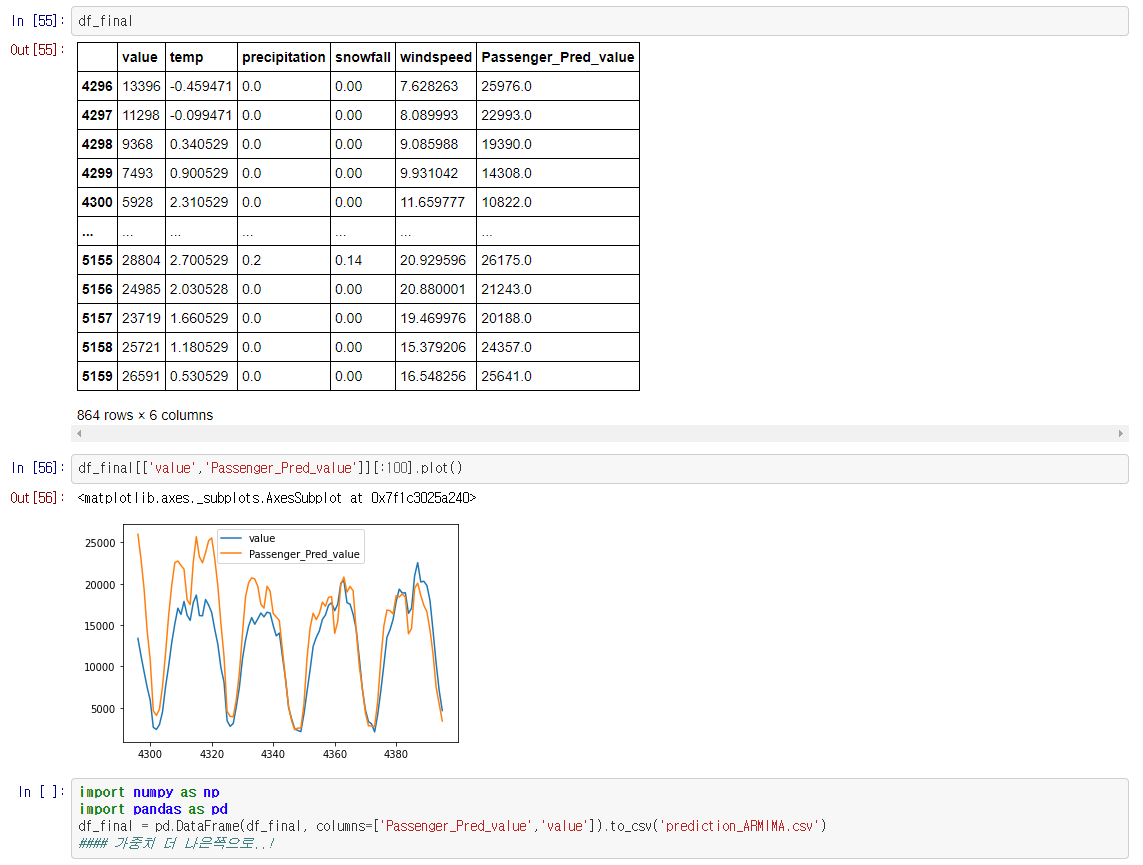Screen dimensions: 1143x865
Task: Click the In [56] input prompt
Action: [38, 469]
